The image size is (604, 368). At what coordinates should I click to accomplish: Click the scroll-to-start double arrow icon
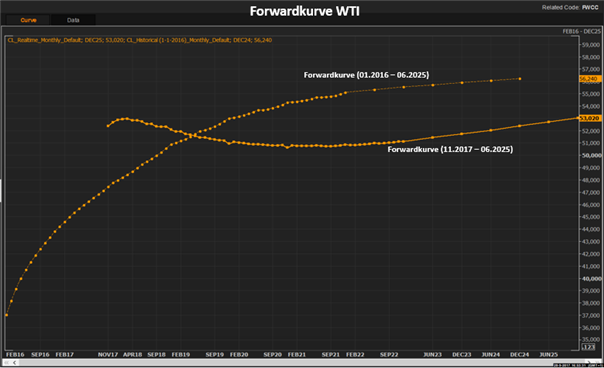click(x=6, y=363)
